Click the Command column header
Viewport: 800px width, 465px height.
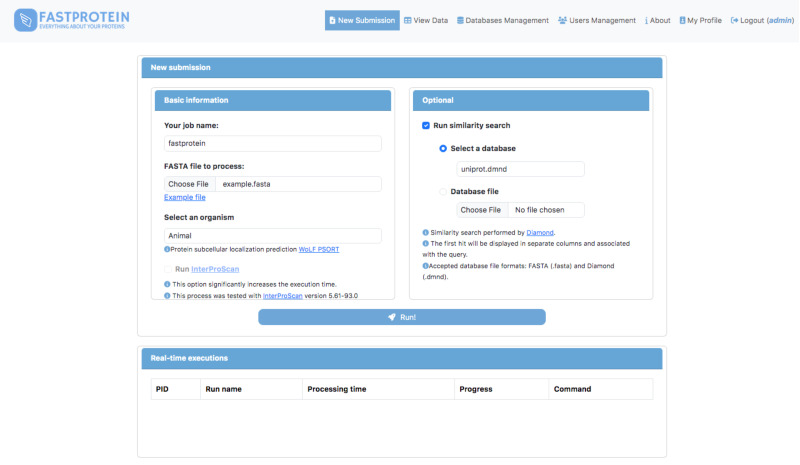click(x=601, y=389)
